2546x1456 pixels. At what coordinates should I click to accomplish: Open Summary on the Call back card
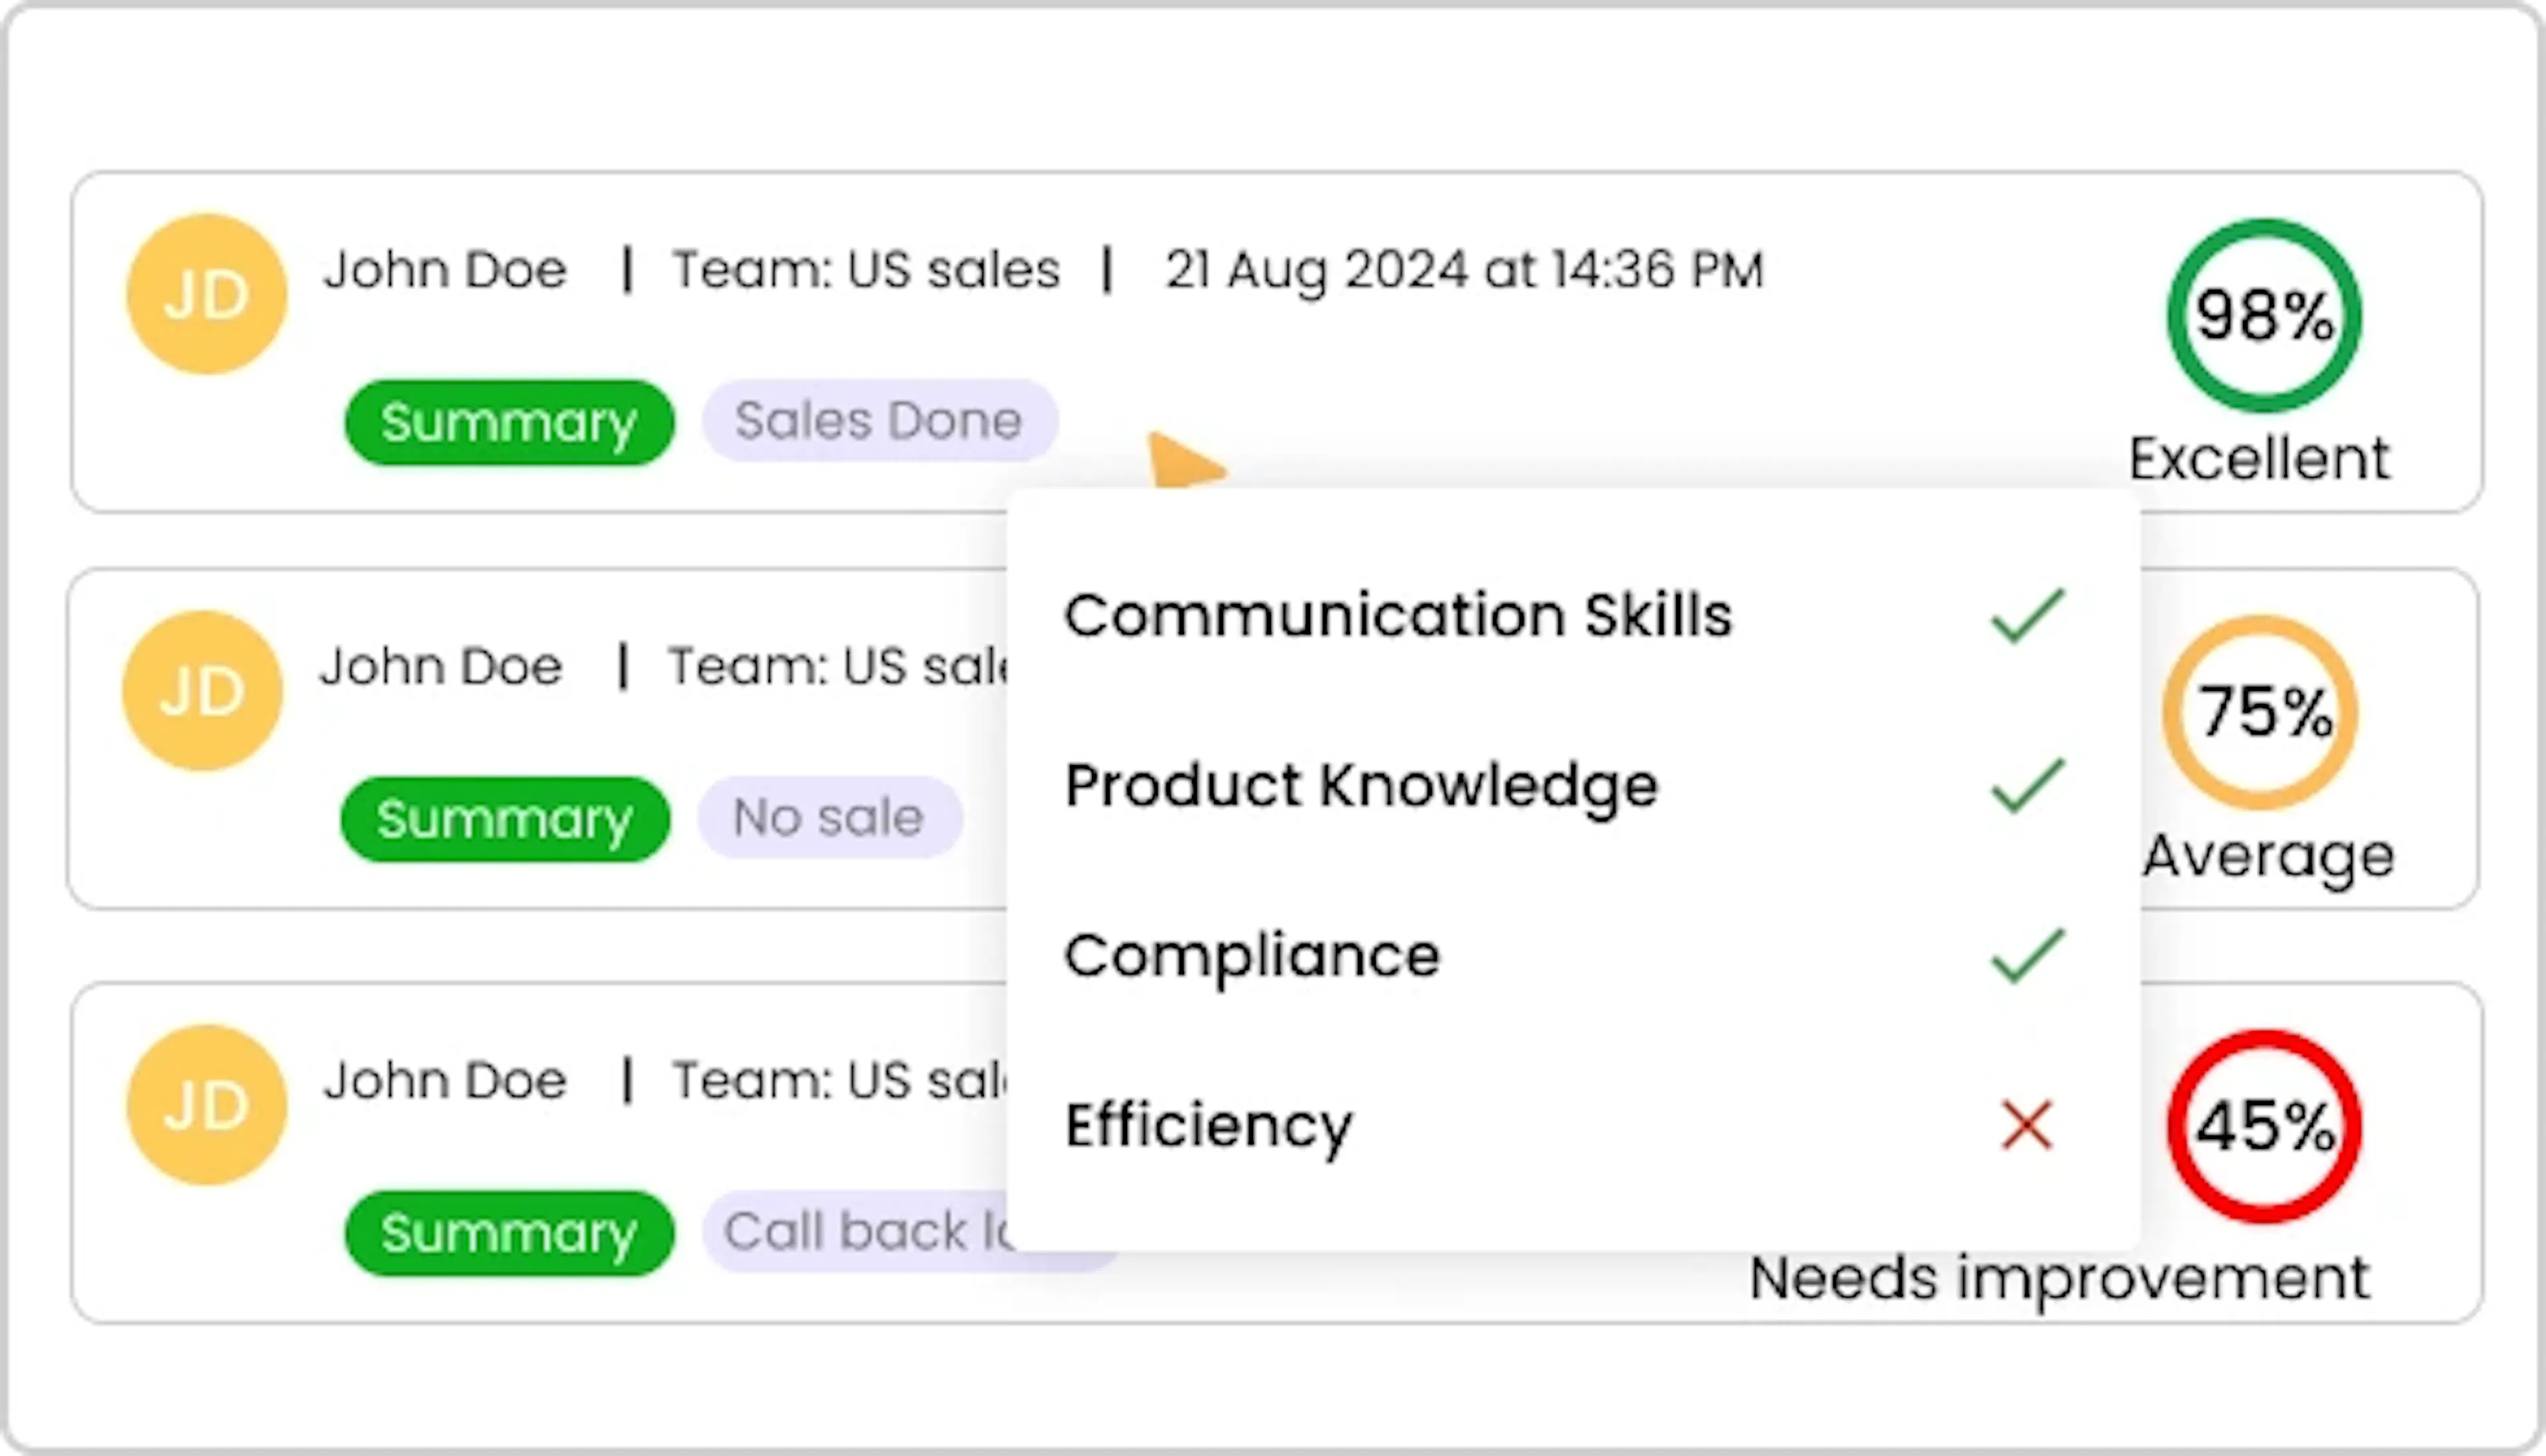click(509, 1233)
